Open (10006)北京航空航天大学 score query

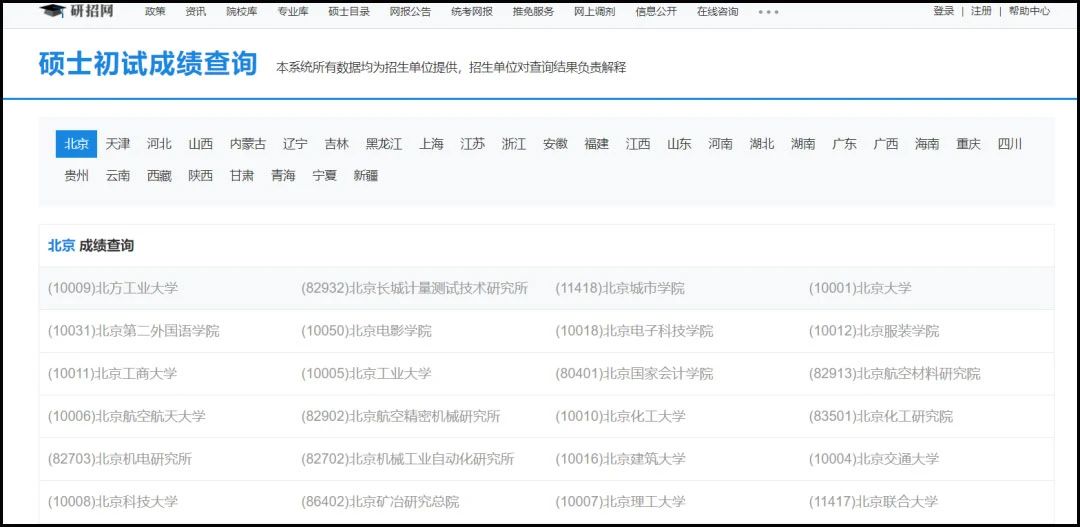[126, 416]
